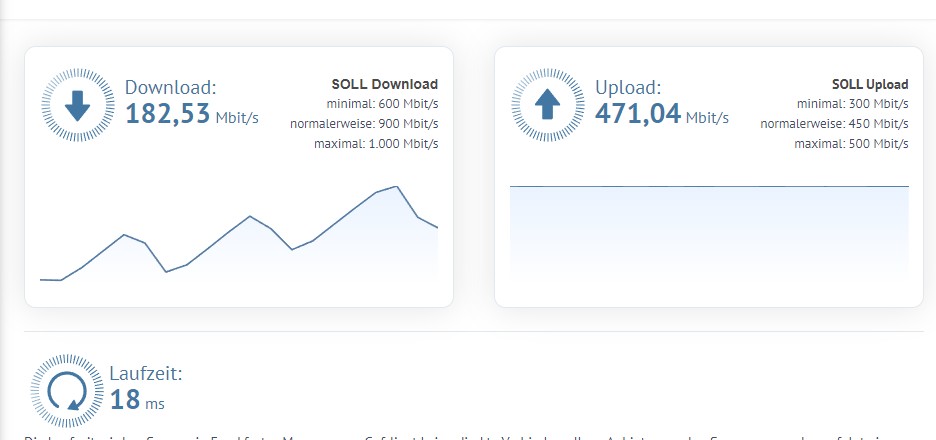
Task: Click the SOLL Download heading
Action: pyautogui.click(x=385, y=84)
